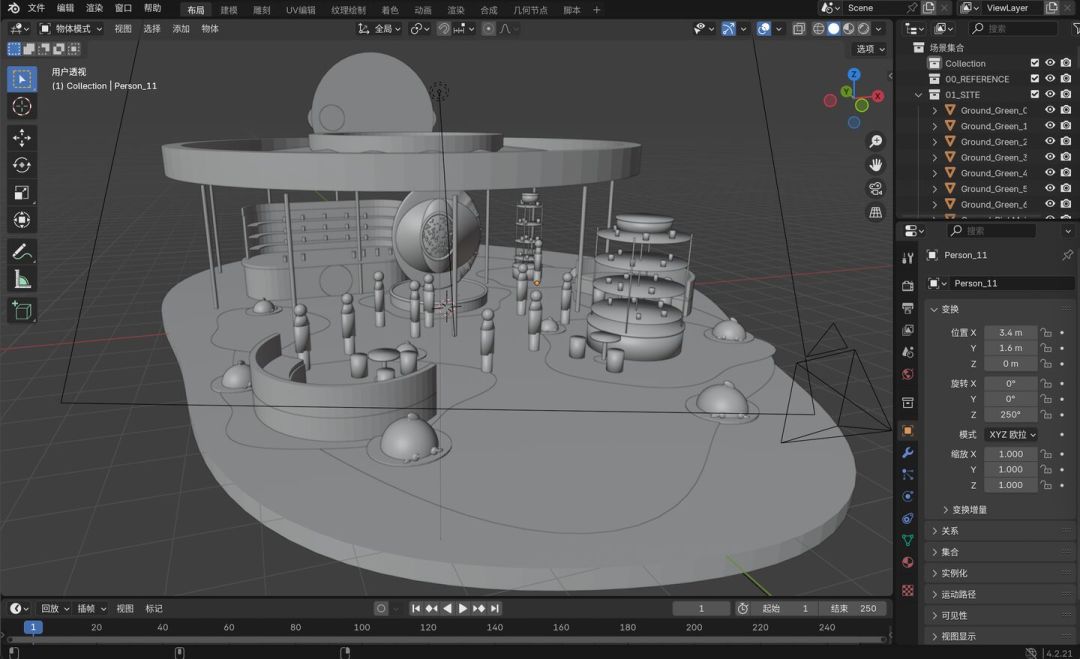Collapse the 01_SITE collection tree
1080x659 pixels.
point(919,95)
